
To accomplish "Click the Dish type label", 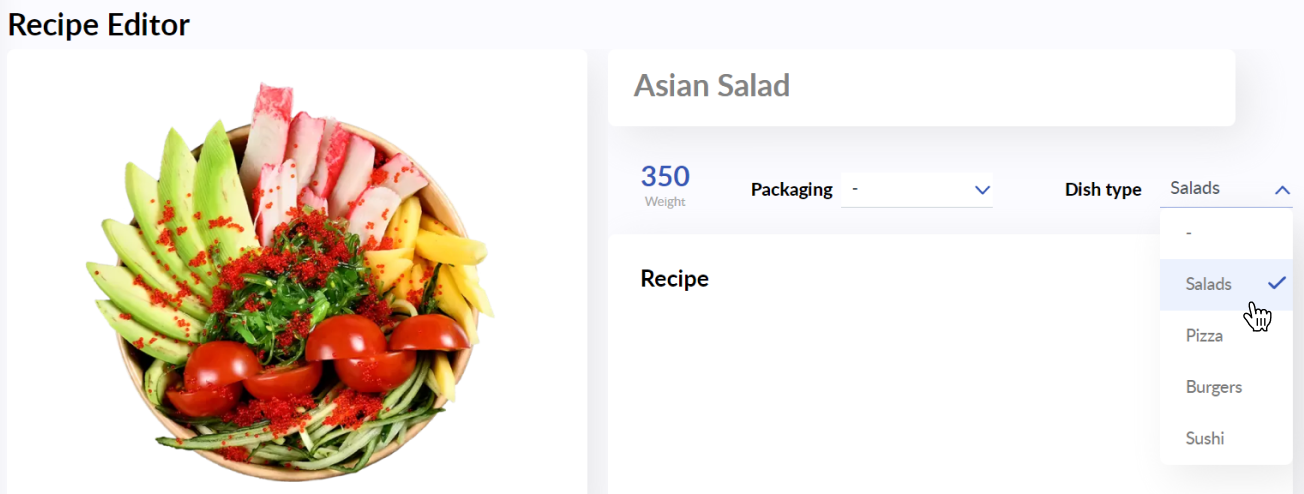I will 1103,189.
